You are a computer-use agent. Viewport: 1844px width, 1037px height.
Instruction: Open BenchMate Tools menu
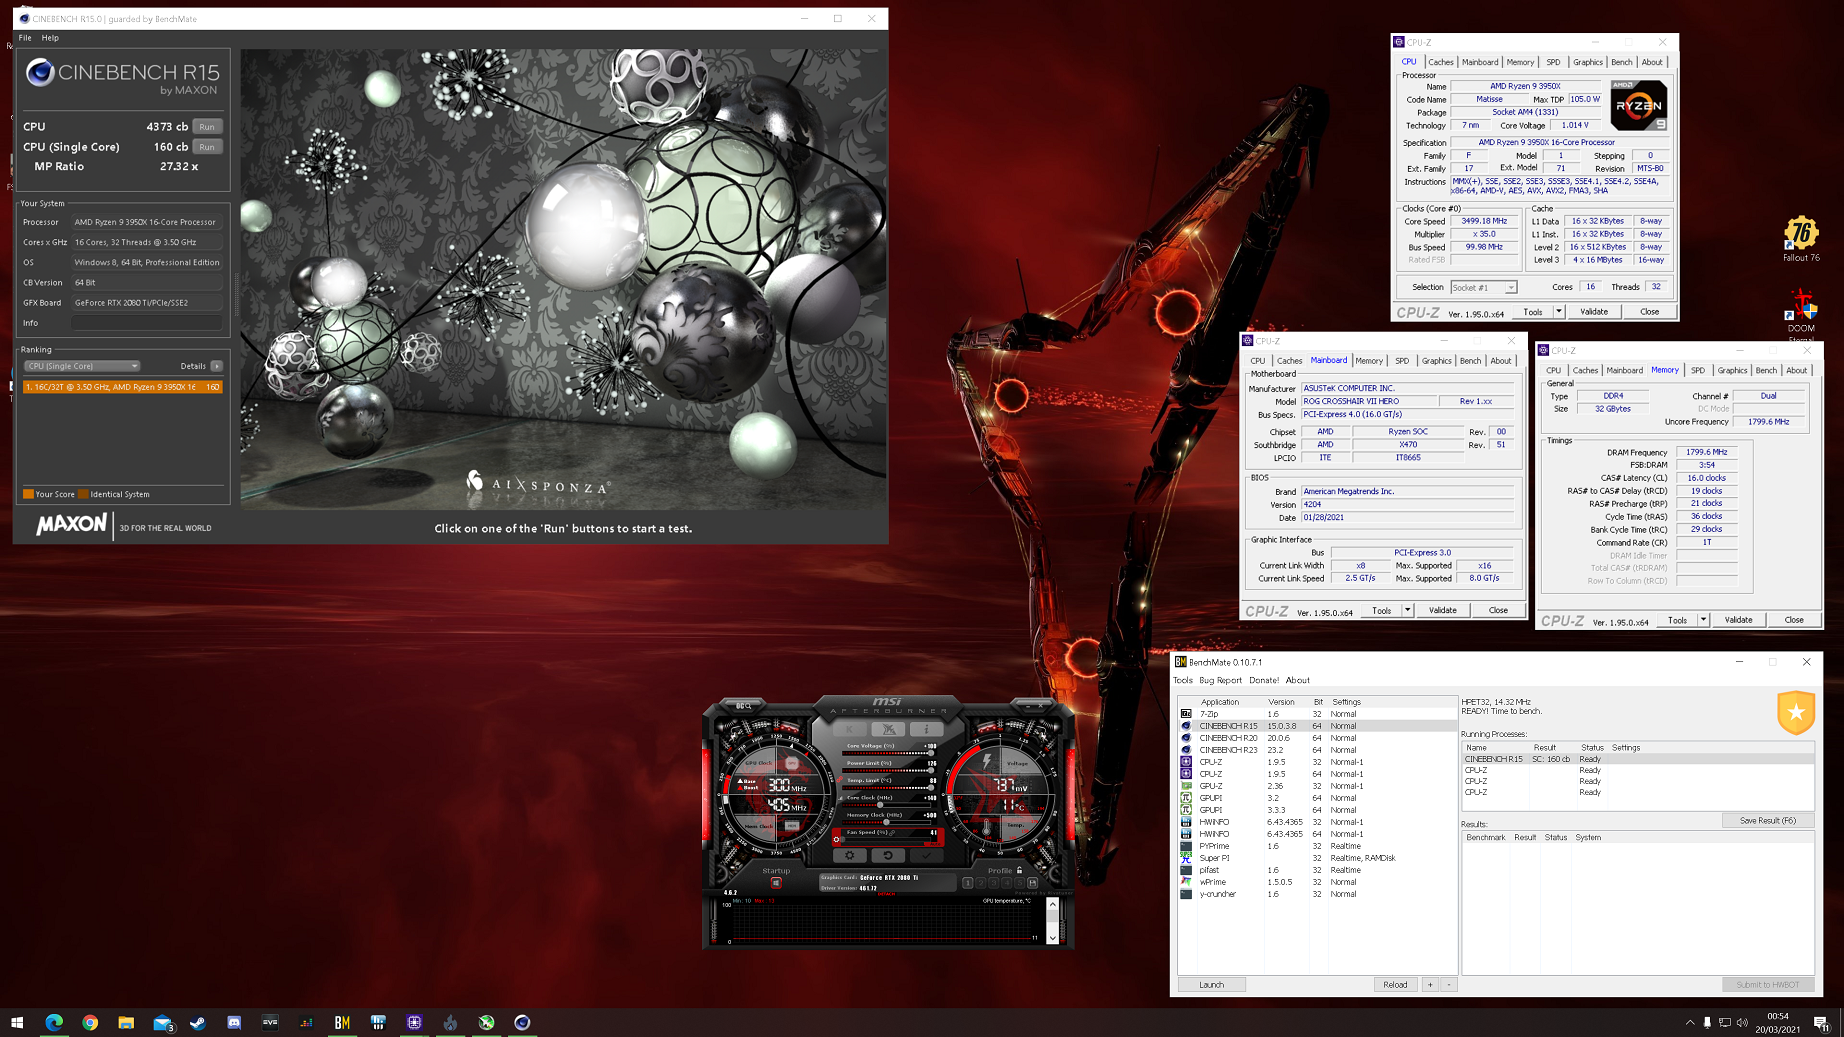tap(1183, 680)
